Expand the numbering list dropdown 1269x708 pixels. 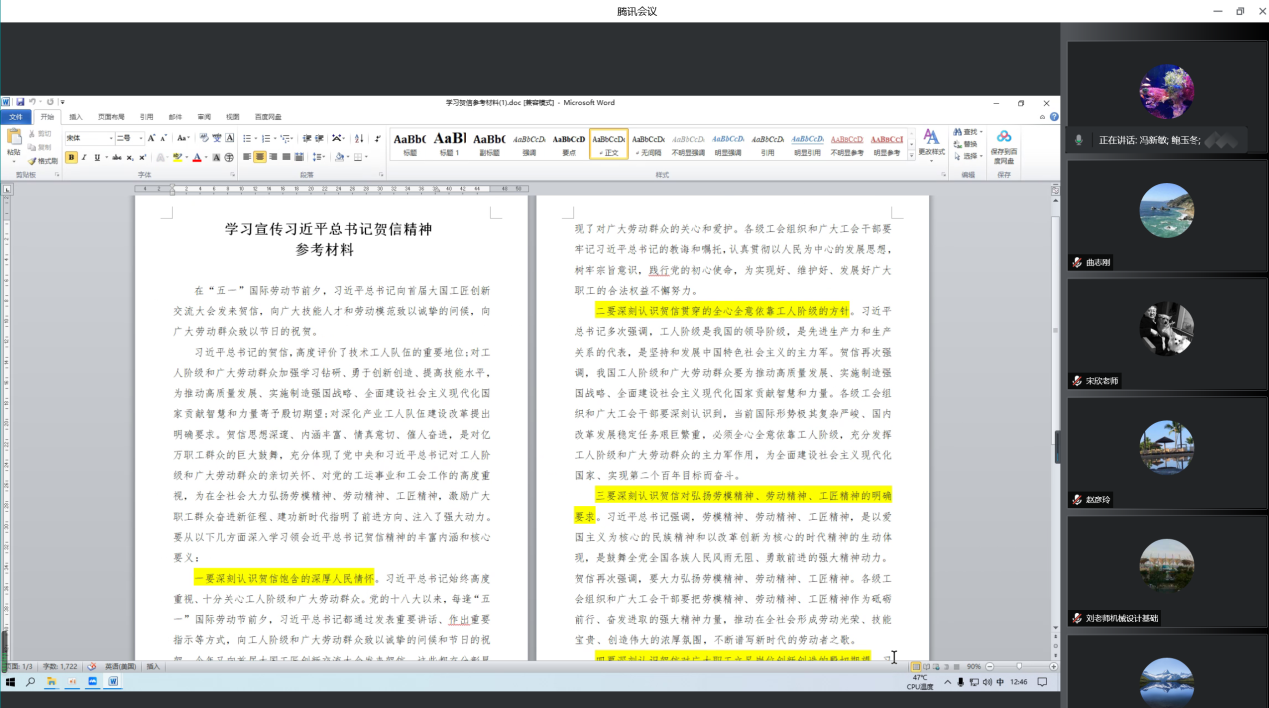(x=274, y=138)
